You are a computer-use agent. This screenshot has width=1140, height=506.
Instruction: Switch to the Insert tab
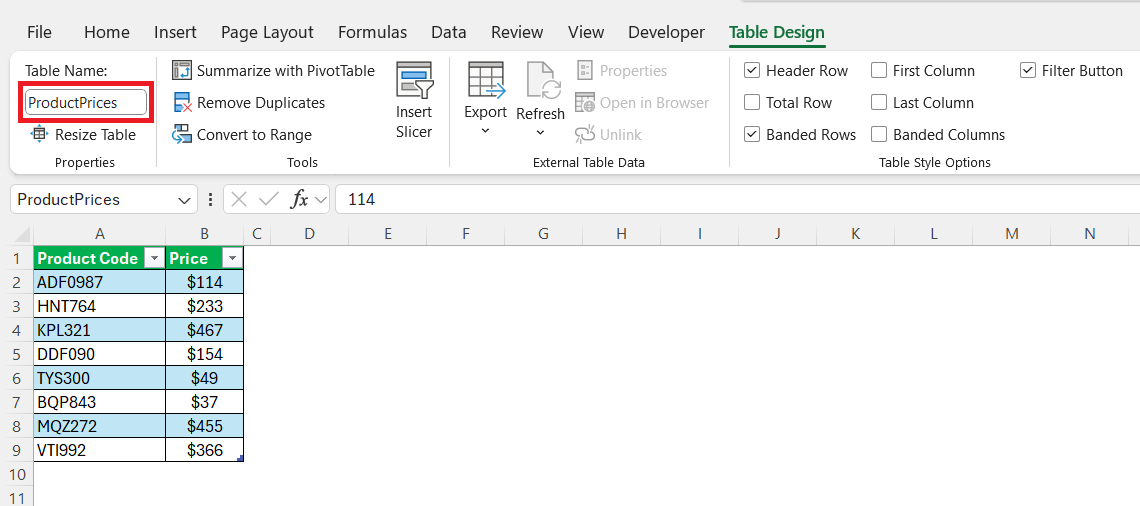pos(175,32)
